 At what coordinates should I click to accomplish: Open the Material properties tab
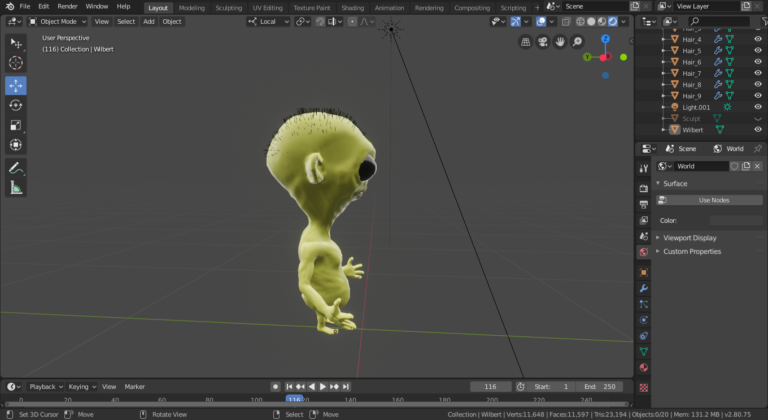click(643, 367)
